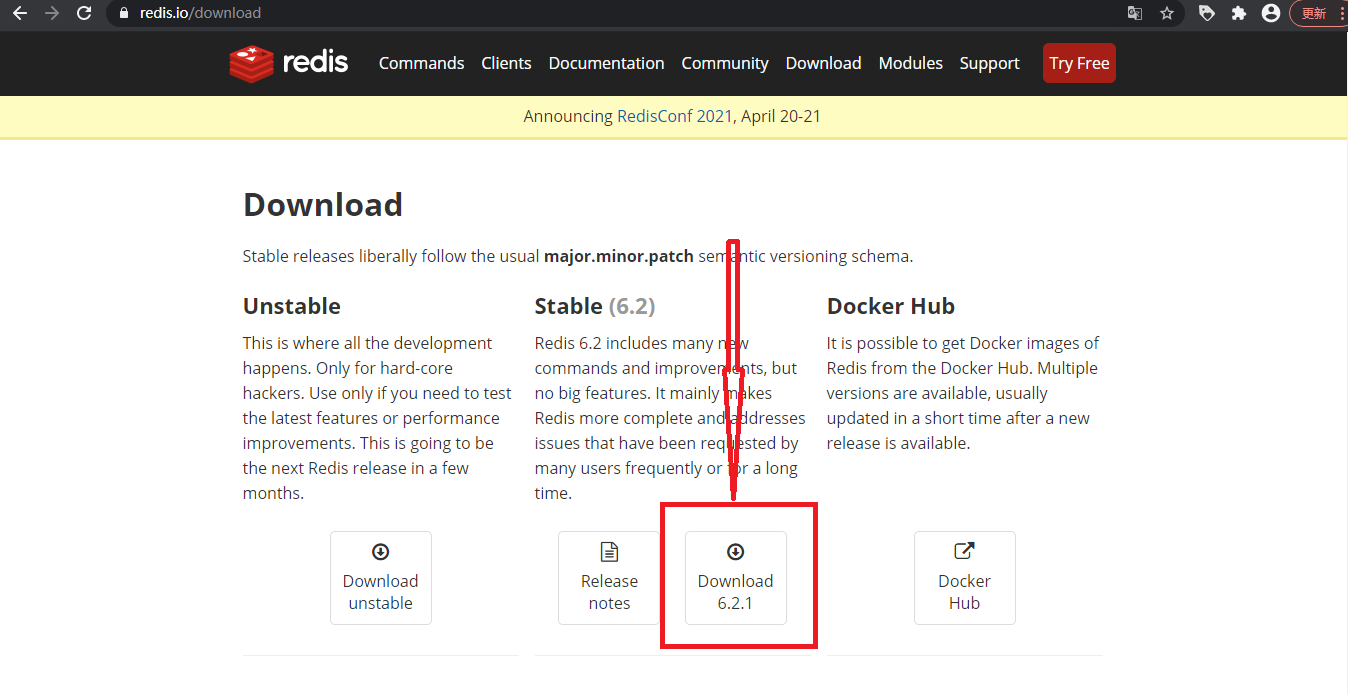Viewport: 1348px width, 694px height.
Task: Bookmark this page with star icon
Action: [x=1166, y=13]
